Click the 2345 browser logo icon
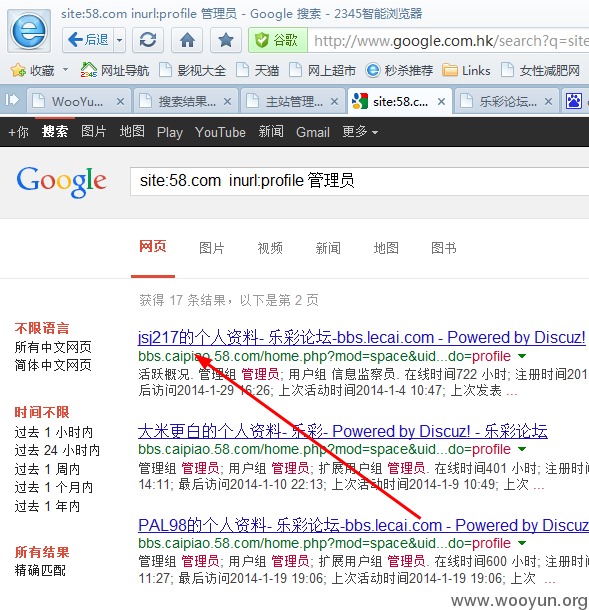The width and height of the screenshot is (589, 610). pyautogui.click(x=29, y=31)
